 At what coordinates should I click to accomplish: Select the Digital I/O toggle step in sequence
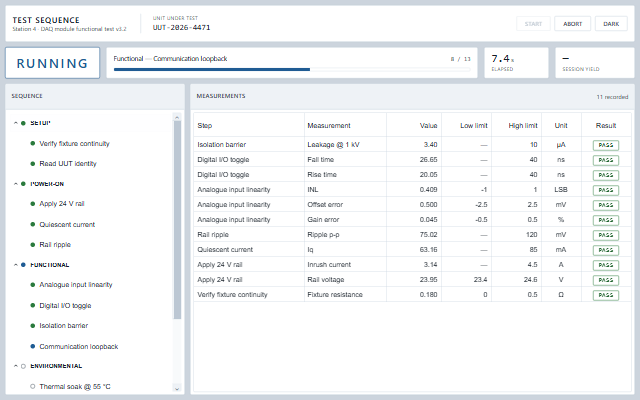(65, 305)
